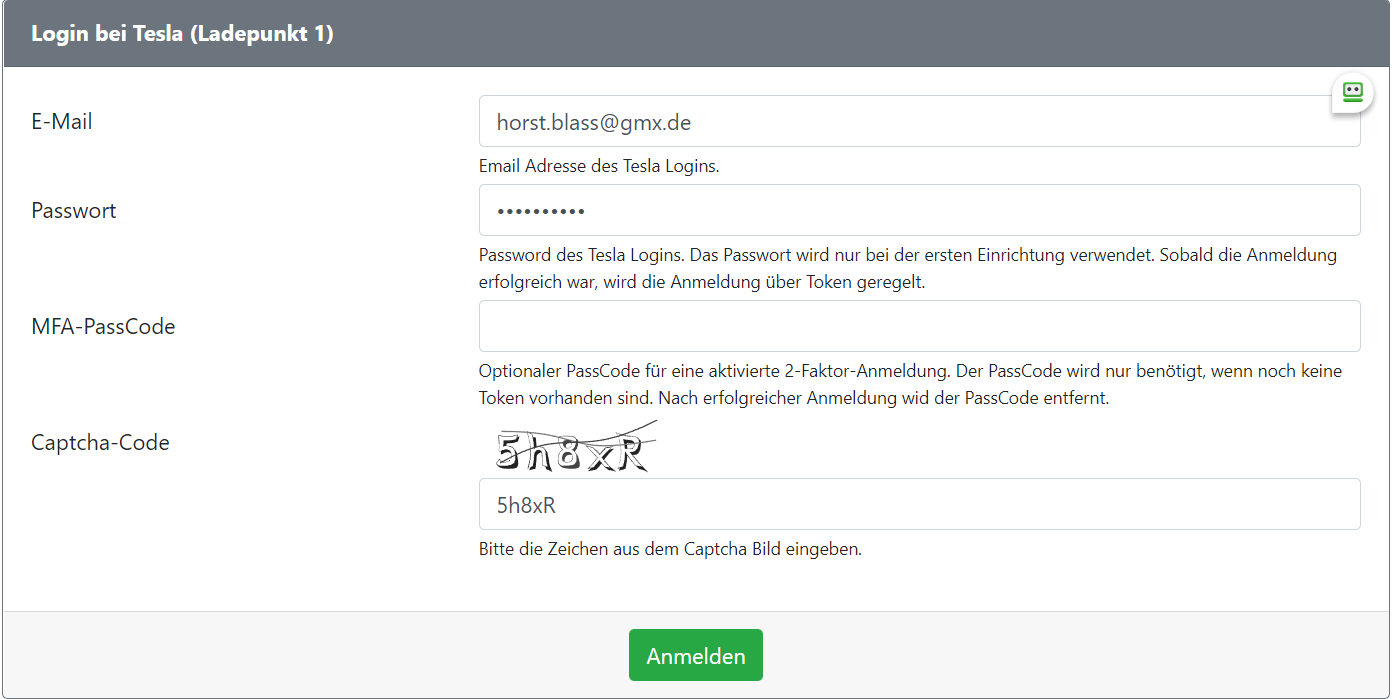Click the Captcha-Code text input
The width and height of the screenshot is (1400, 699).
pyautogui.click(x=919, y=504)
